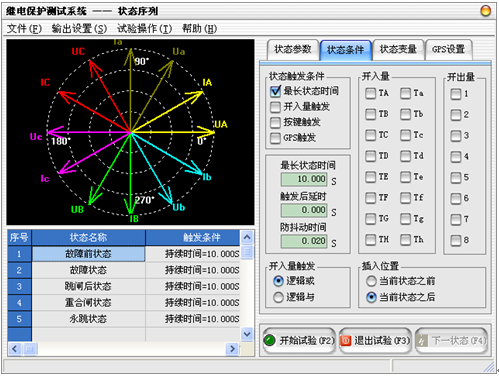Open the 文件(F) menu
This screenshot has width=499, height=376.
(24, 29)
